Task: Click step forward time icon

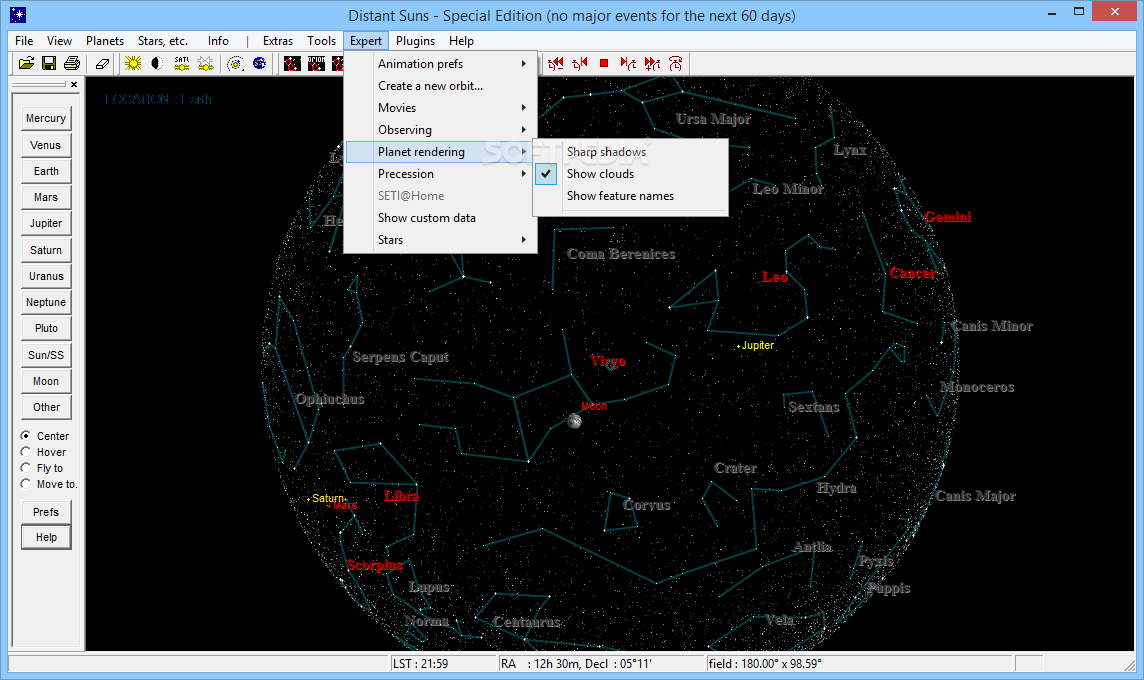Action: click(x=628, y=63)
